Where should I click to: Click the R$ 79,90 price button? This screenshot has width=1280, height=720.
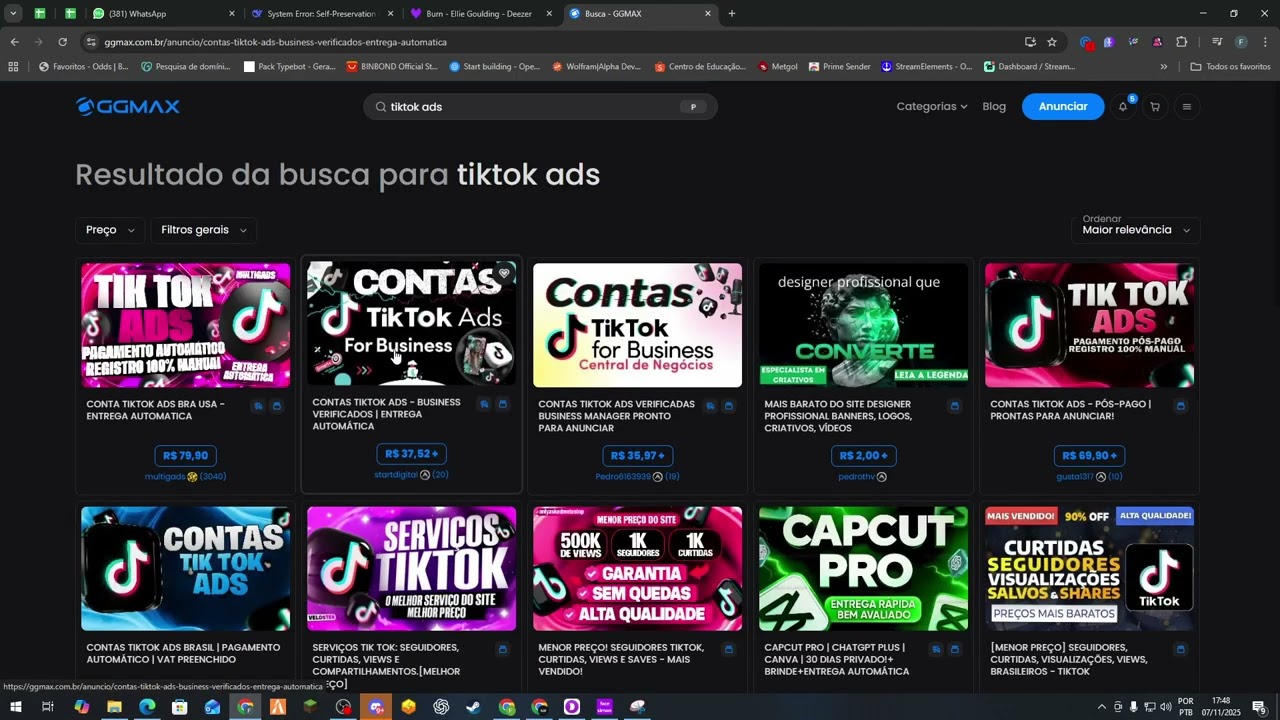point(185,456)
